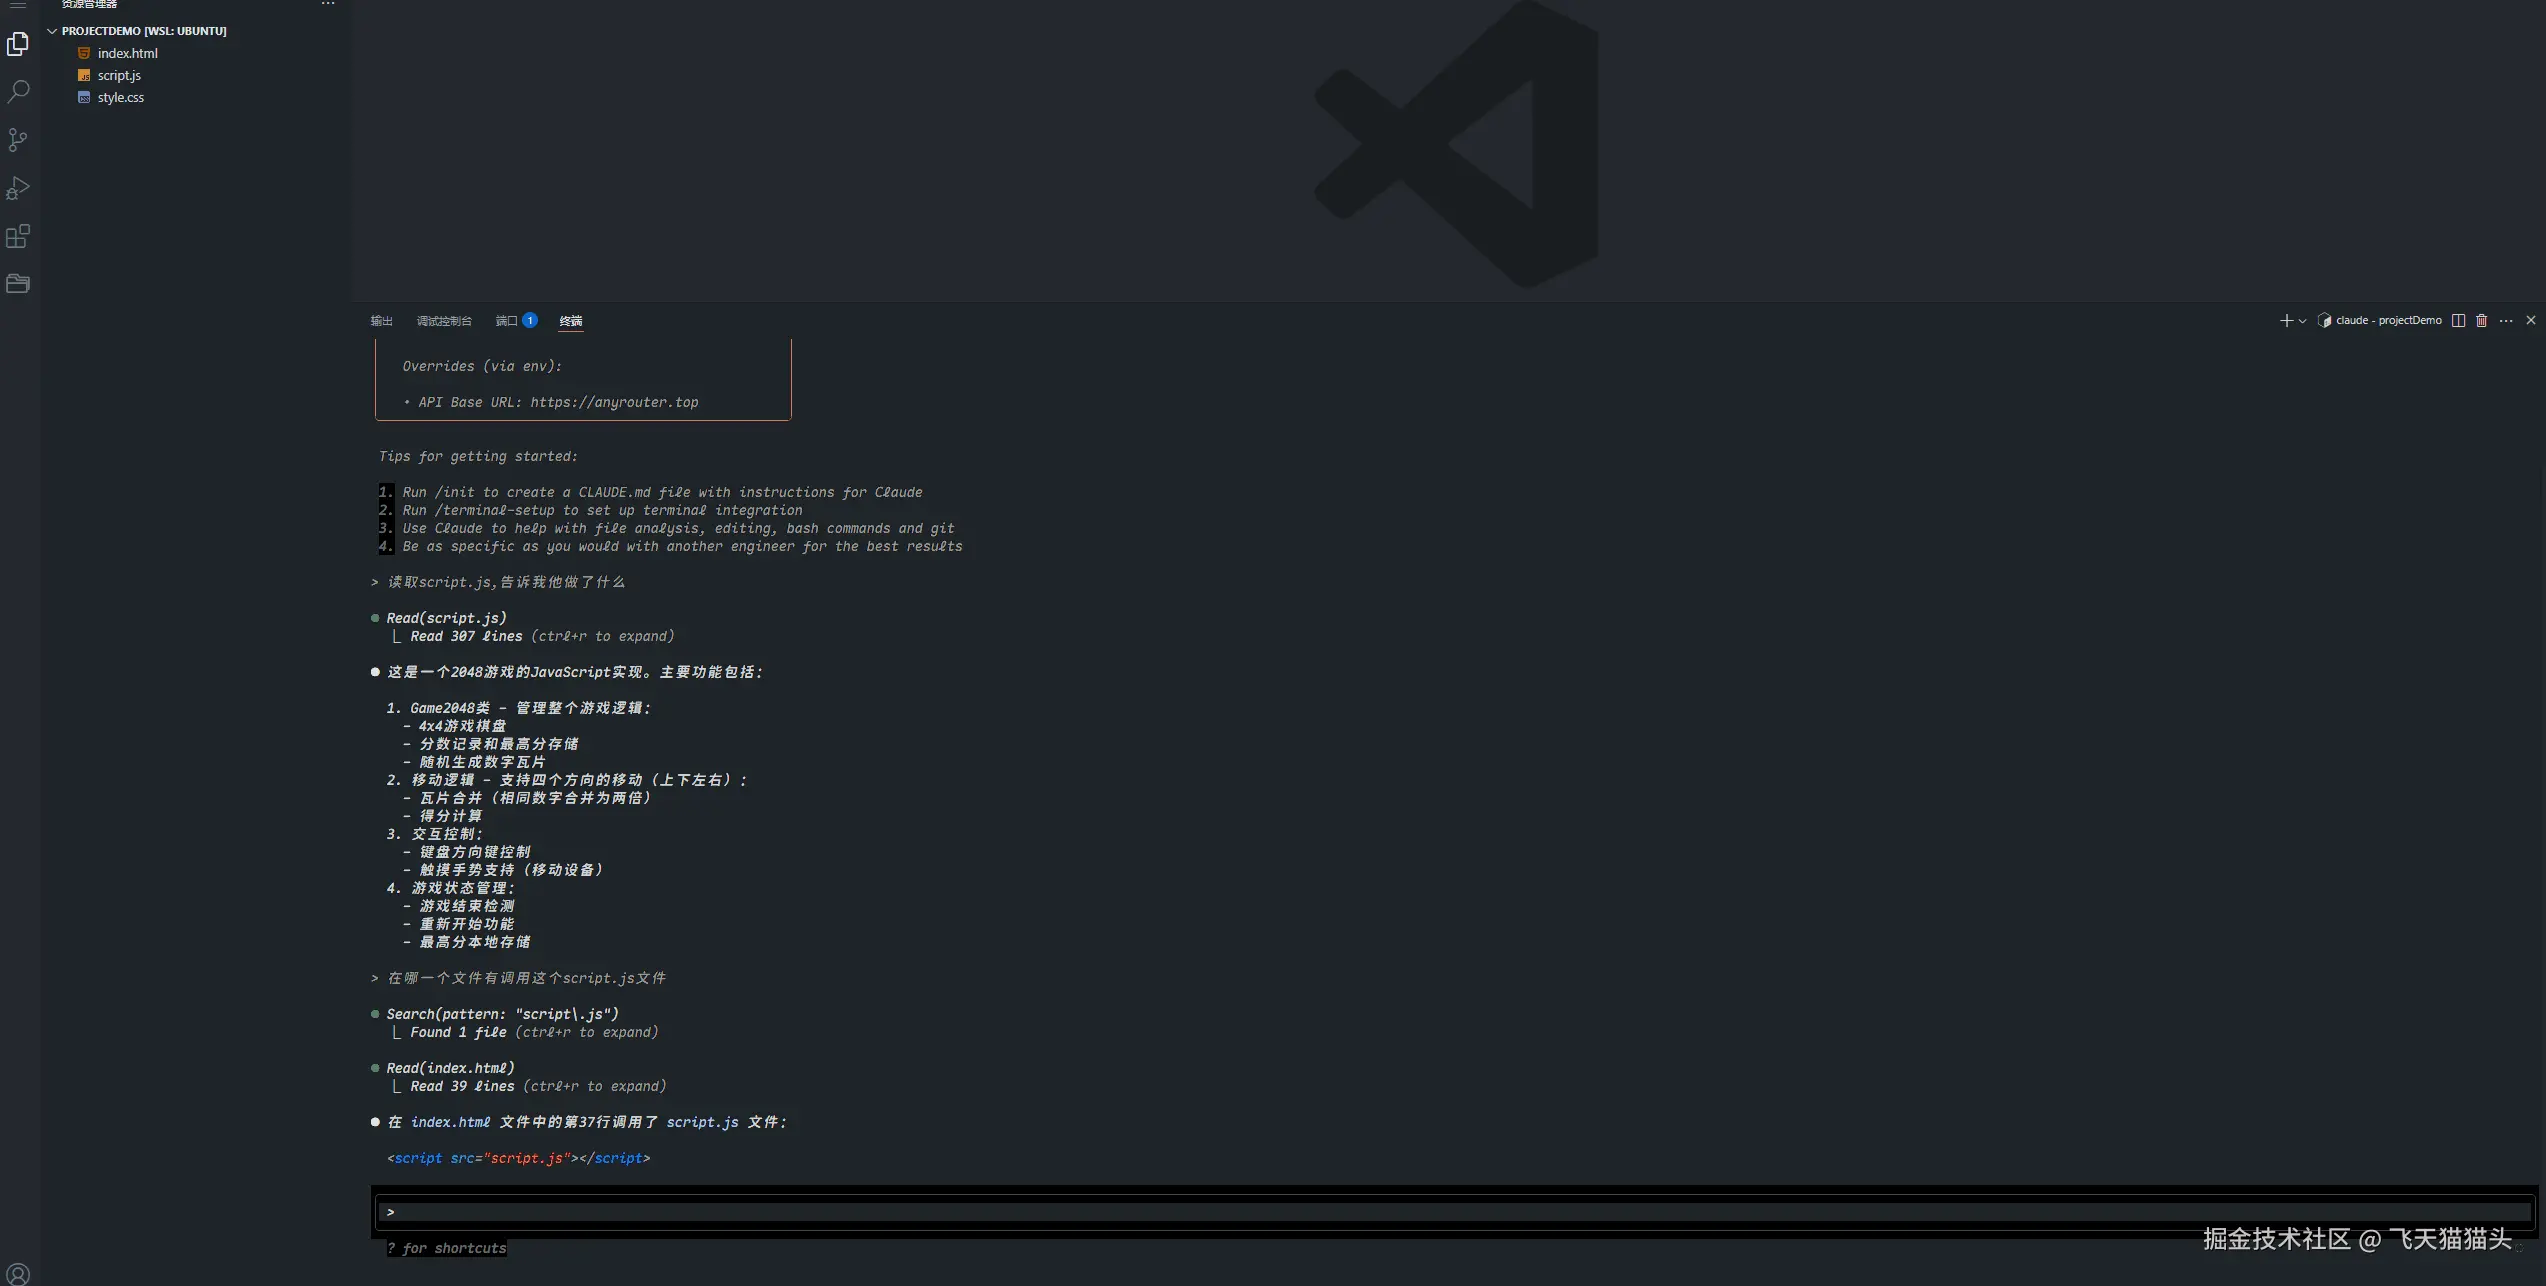
Task: Click the Read(script.js) tool output line
Action: click(446, 618)
